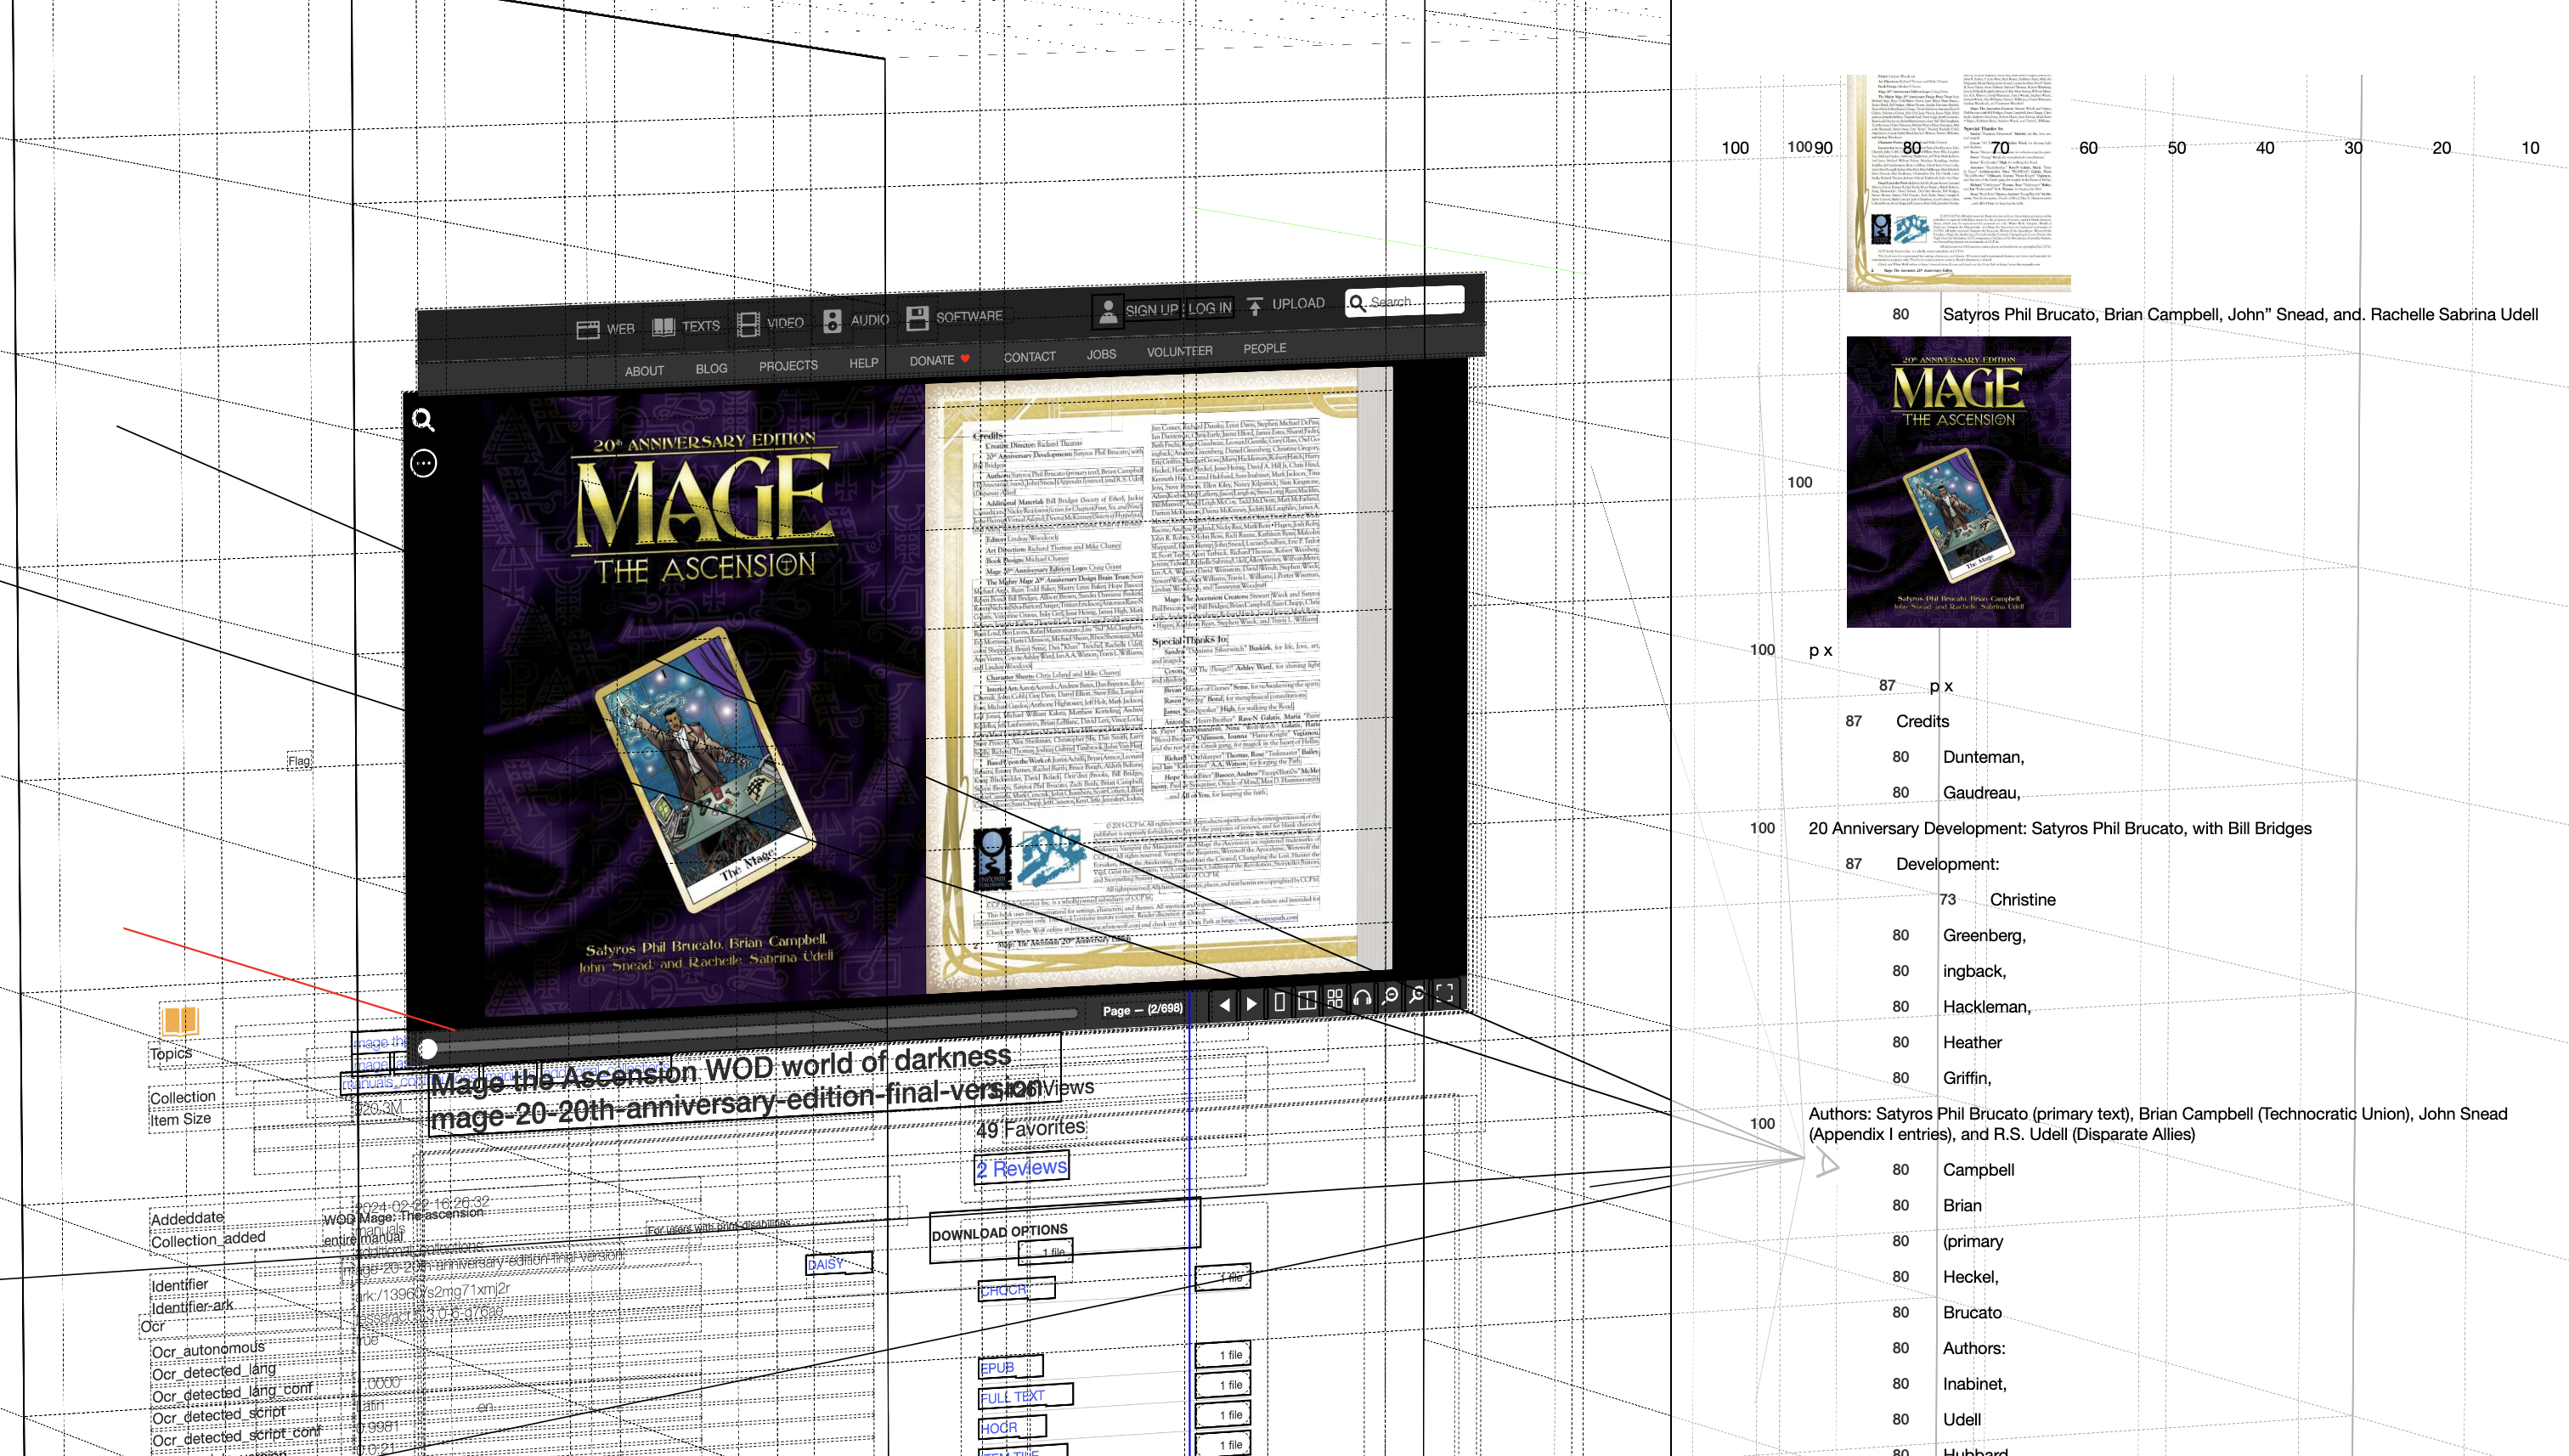Open the DONATE menu item

point(931,360)
